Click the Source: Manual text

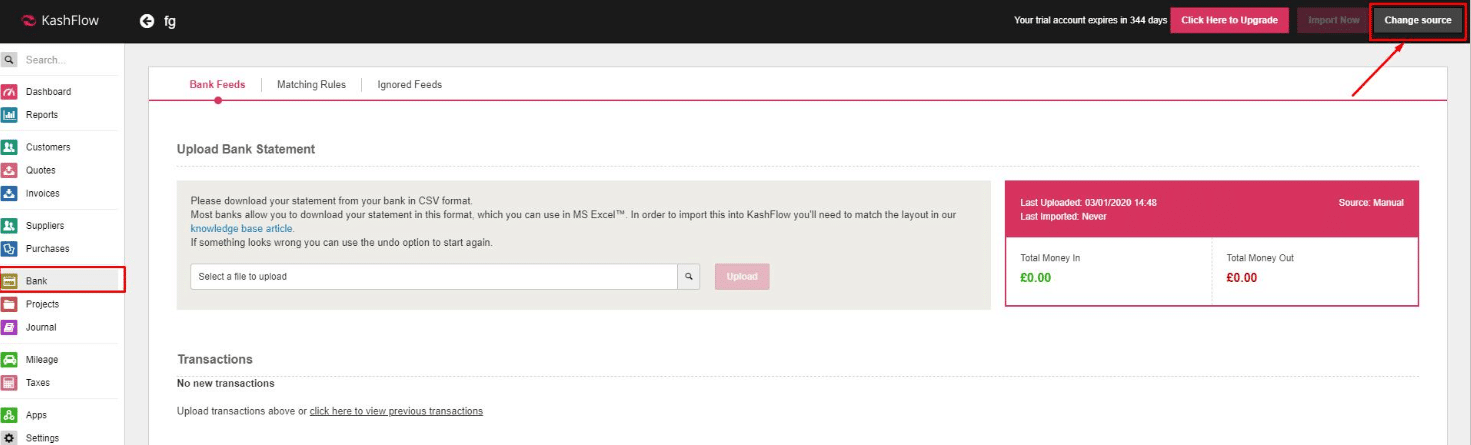[1371, 203]
